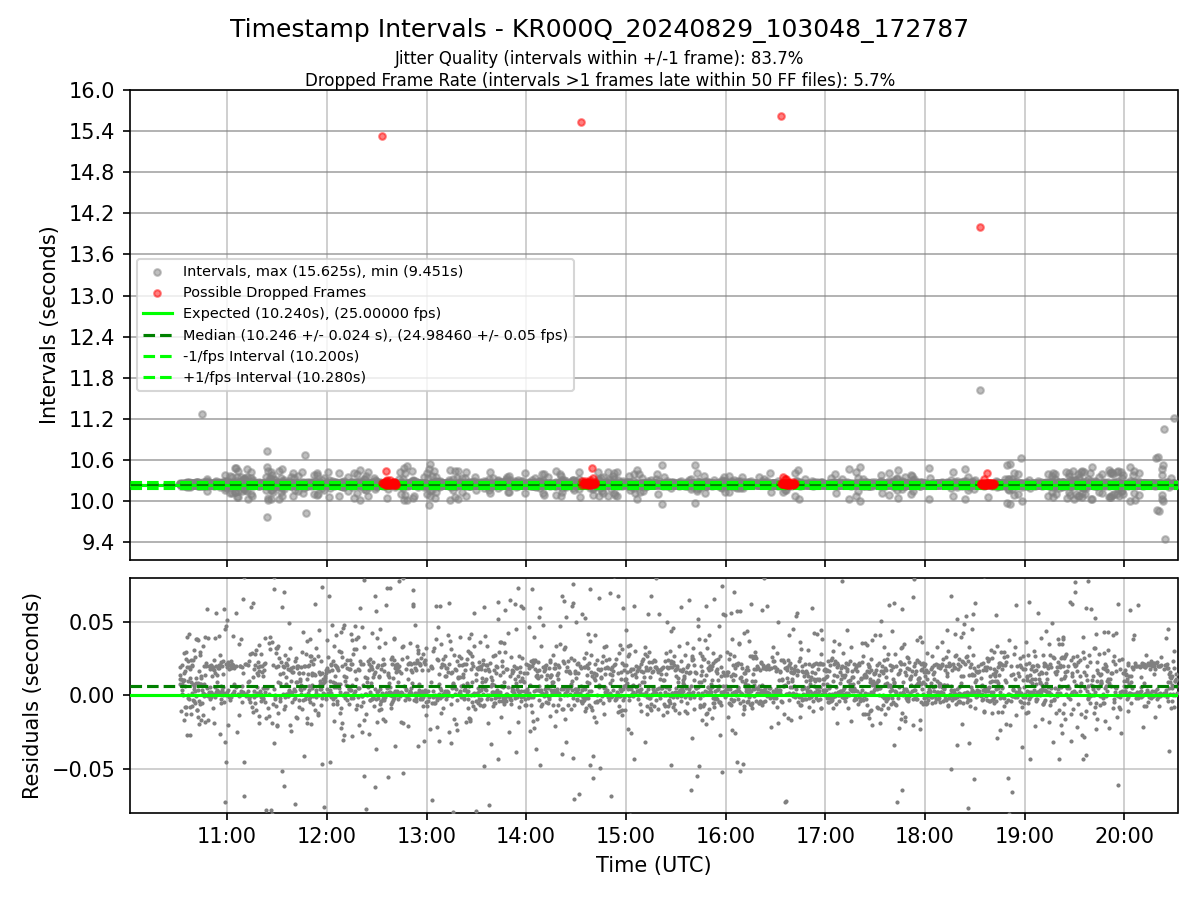
Task: Click the 'Time (UTC)' x-axis label
Action: 653,865
